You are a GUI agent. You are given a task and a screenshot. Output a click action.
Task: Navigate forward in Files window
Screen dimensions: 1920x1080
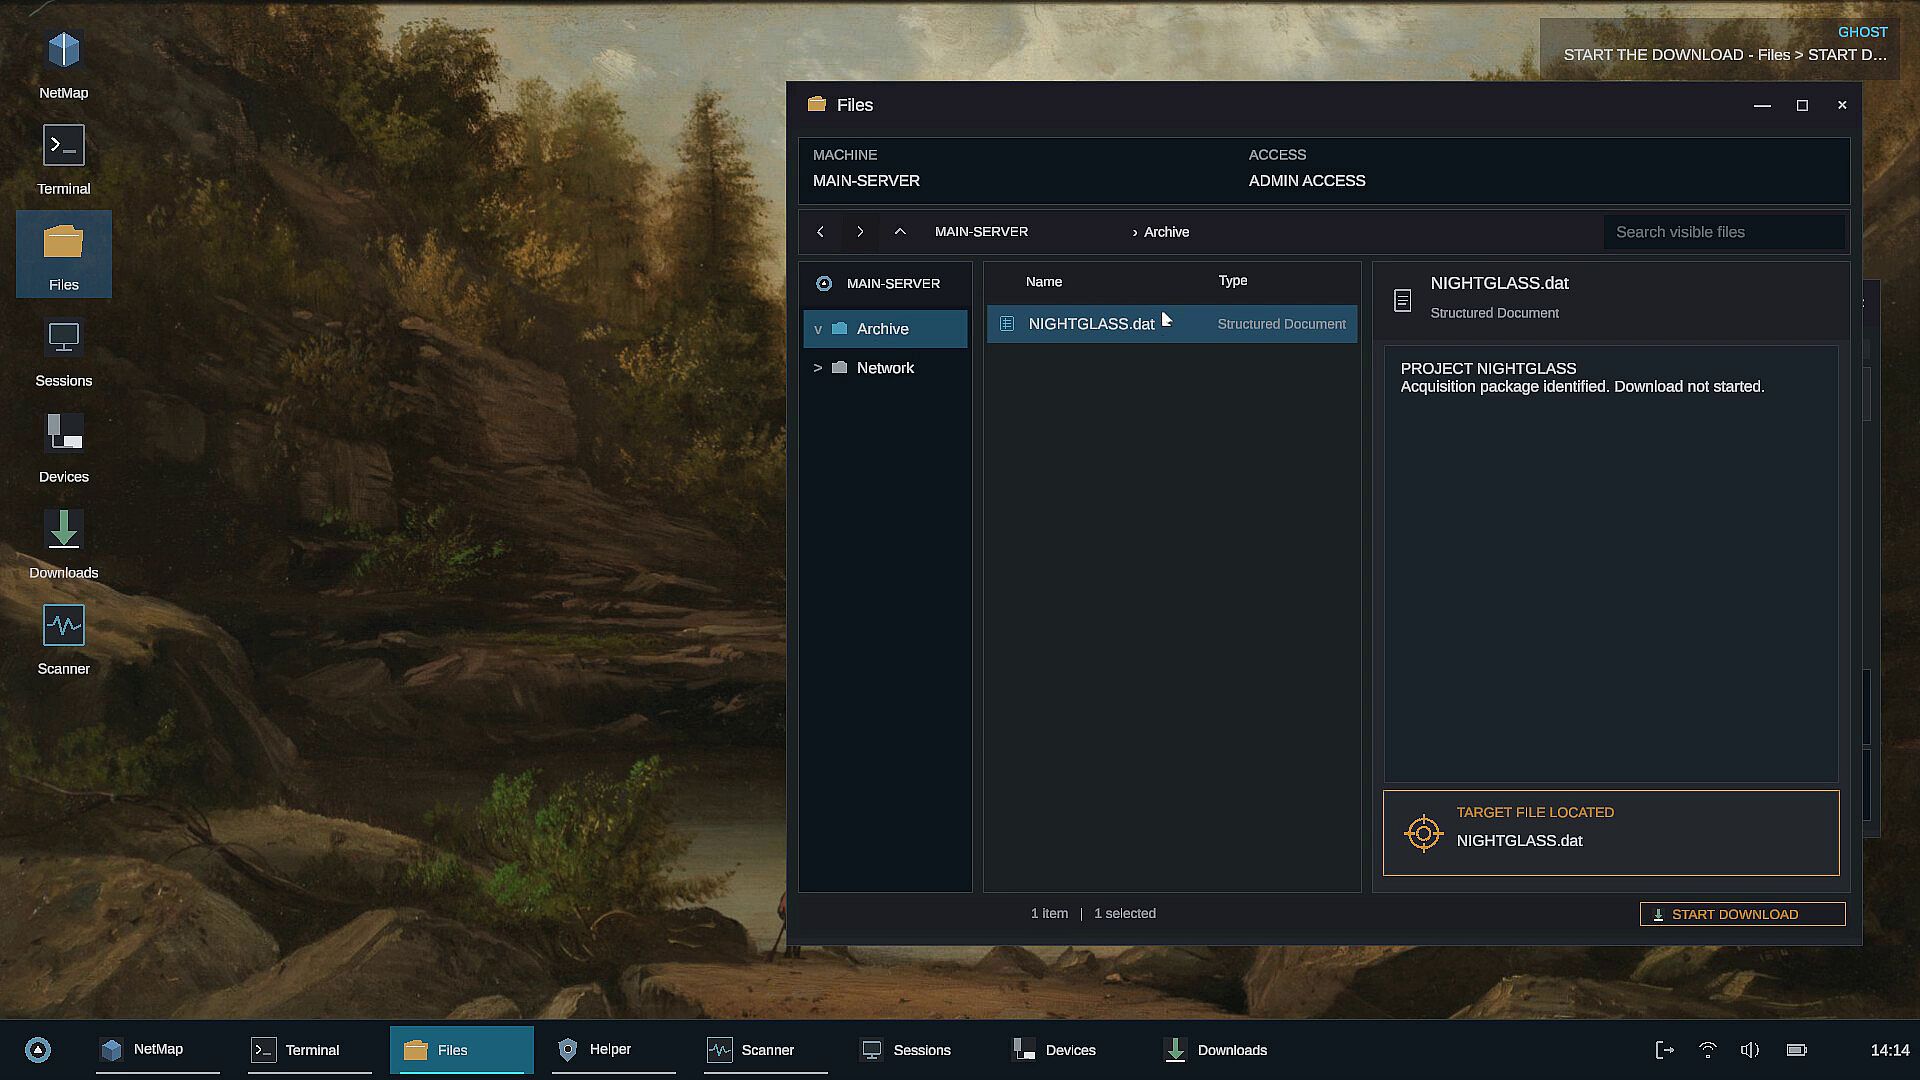click(x=860, y=232)
